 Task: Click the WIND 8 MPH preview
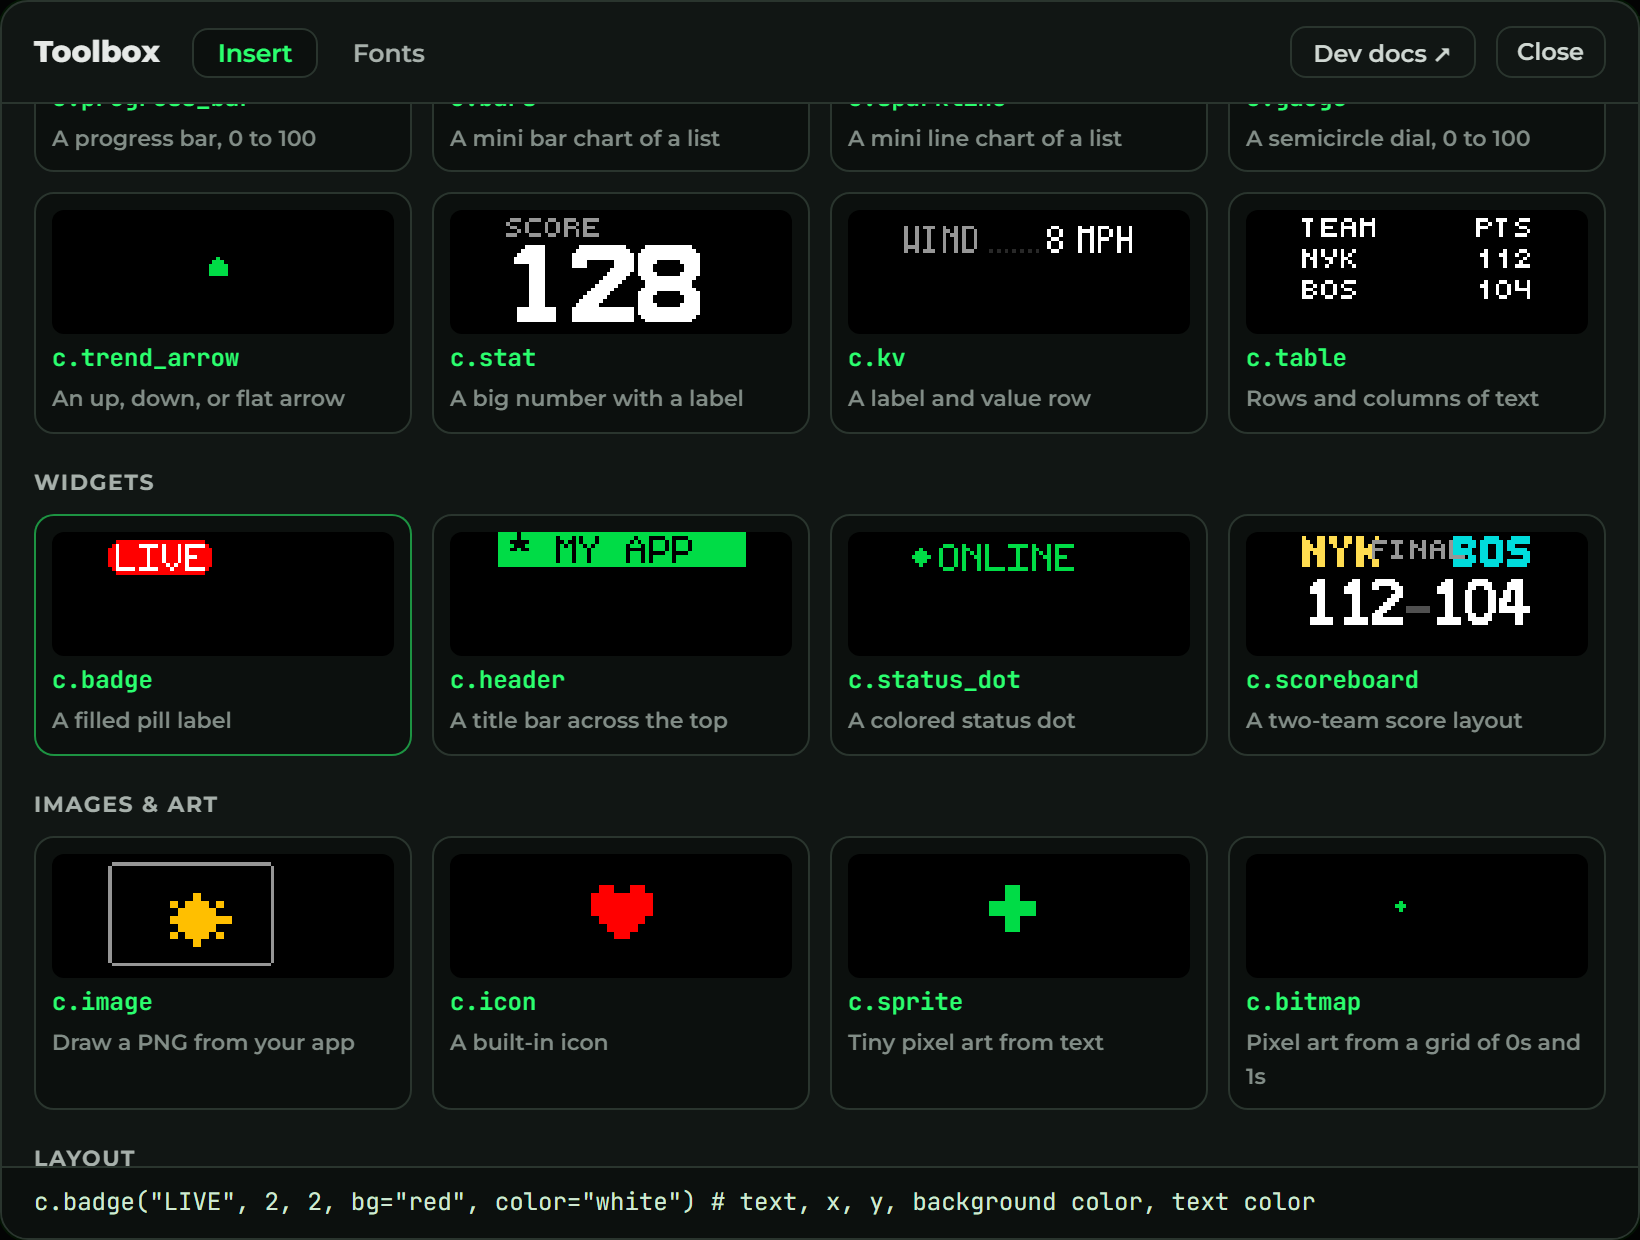tap(1019, 272)
